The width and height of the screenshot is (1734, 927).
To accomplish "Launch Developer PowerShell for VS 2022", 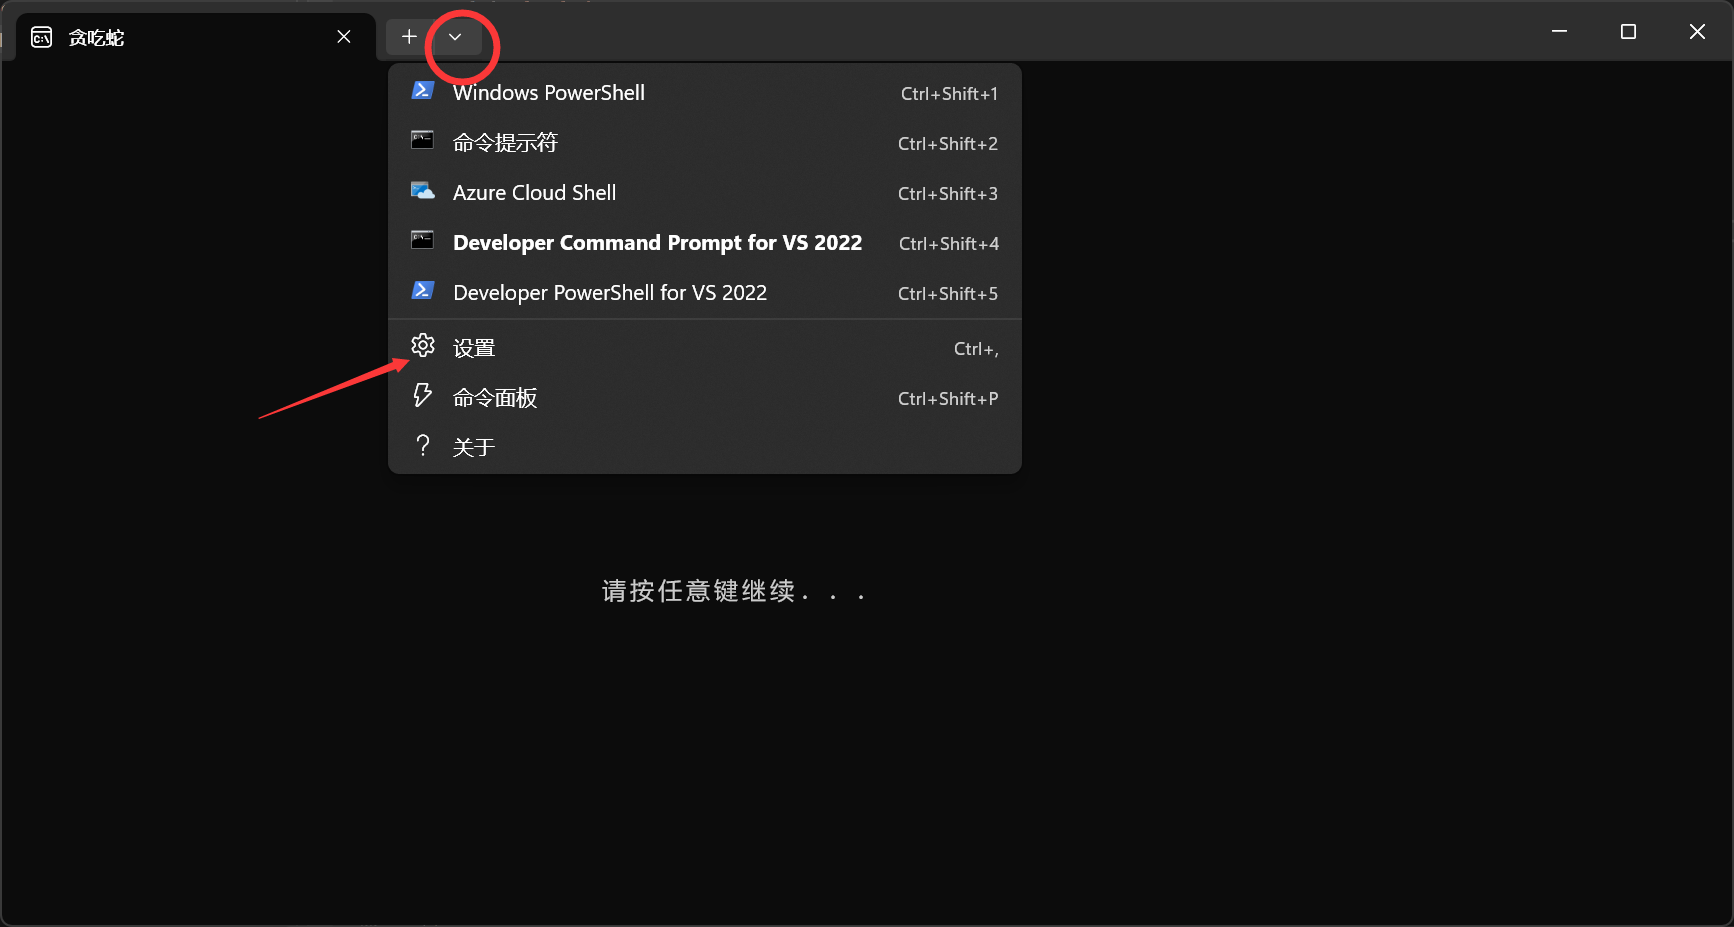I will point(704,293).
